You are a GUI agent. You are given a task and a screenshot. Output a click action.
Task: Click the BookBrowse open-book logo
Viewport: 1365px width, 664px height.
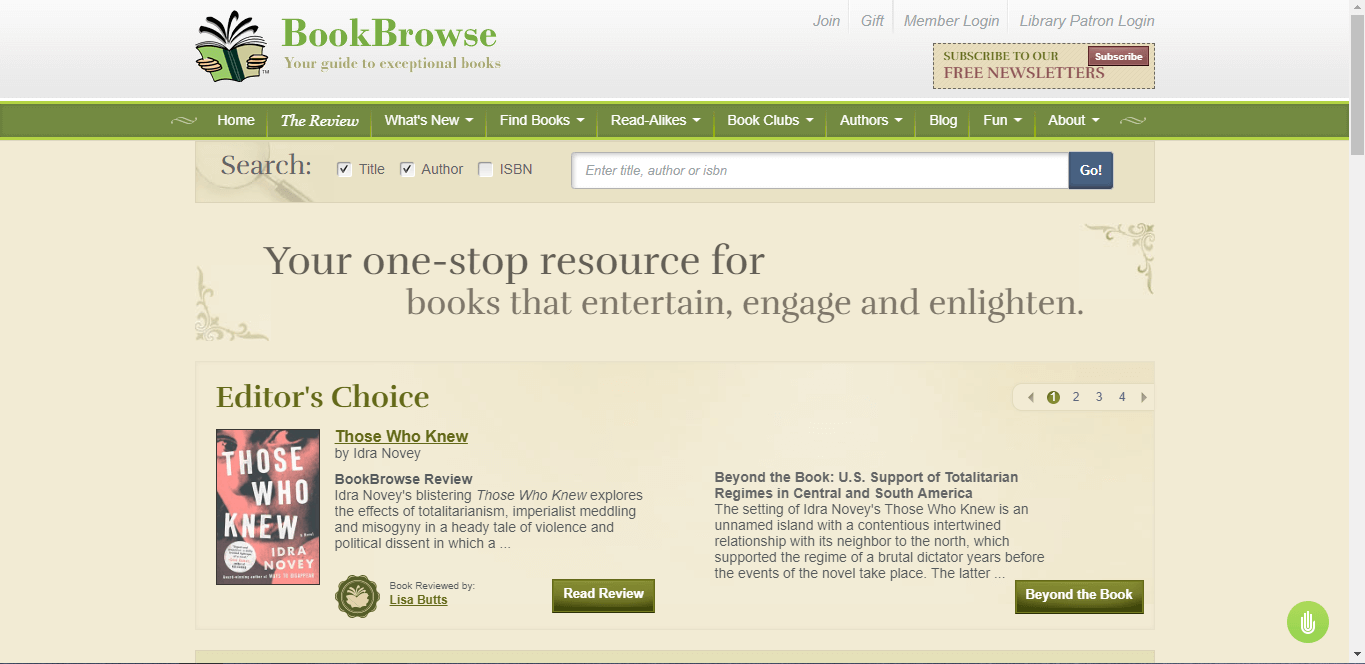coord(233,46)
